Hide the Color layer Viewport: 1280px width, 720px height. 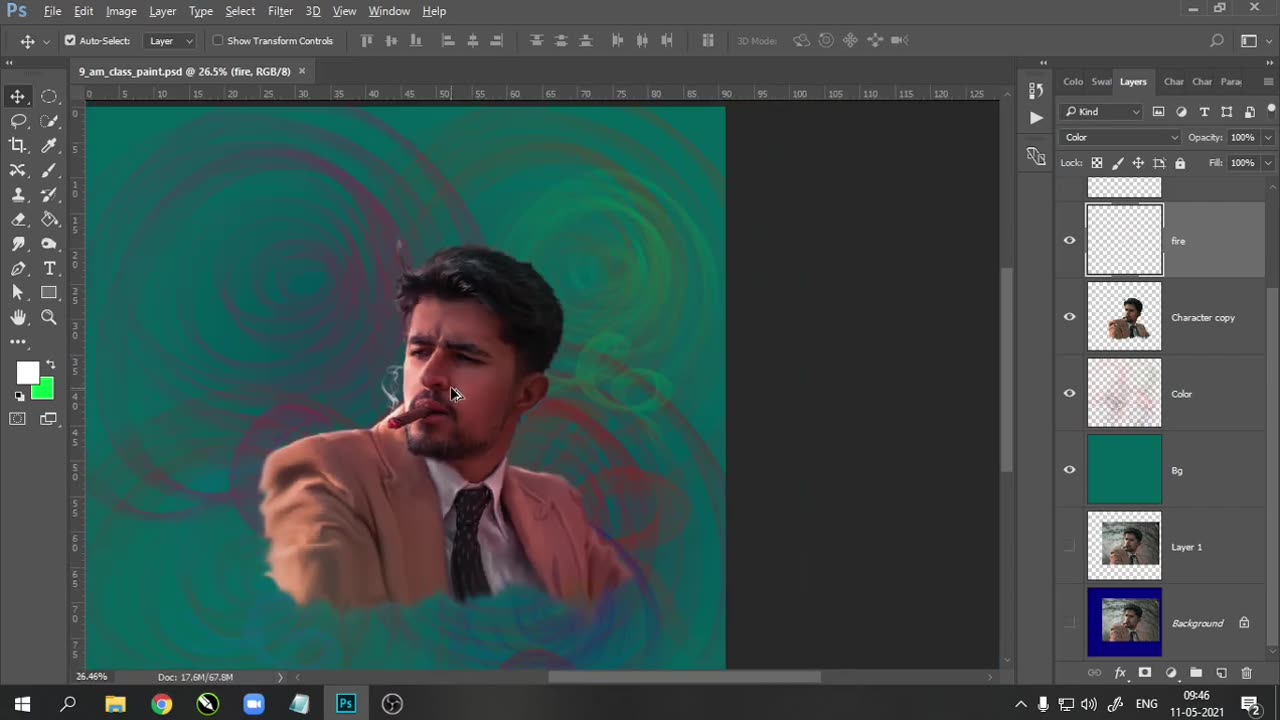(1069, 394)
